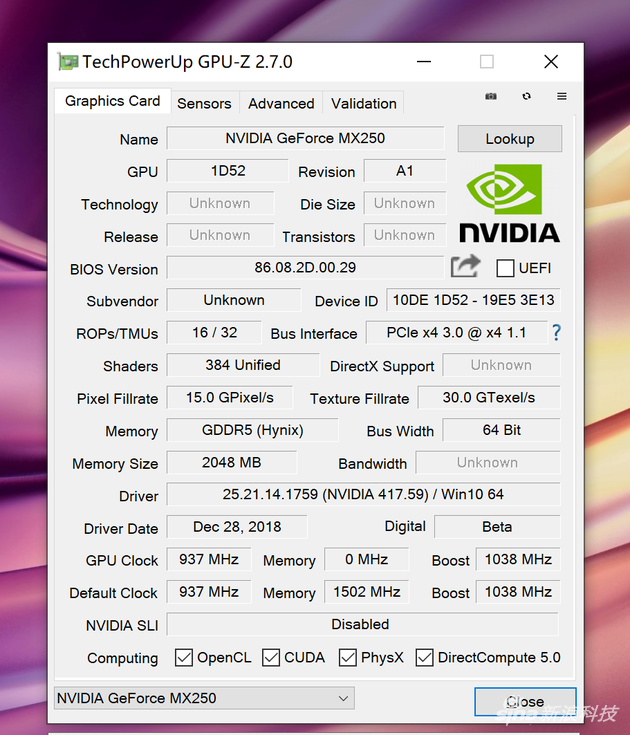Select the Validation tab
This screenshot has height=735, width=630.
click(x=364, y=103)
